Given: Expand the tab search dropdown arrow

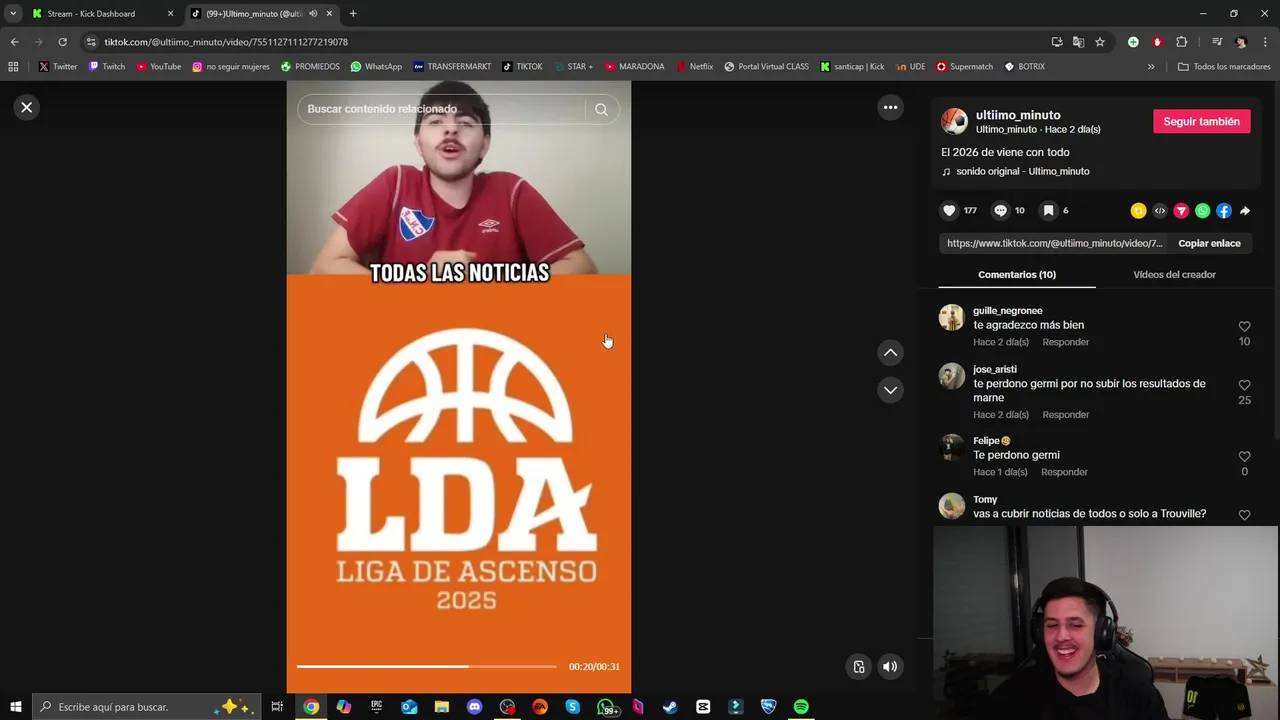Looking at the screenshot, I should (x=12, y=14).
